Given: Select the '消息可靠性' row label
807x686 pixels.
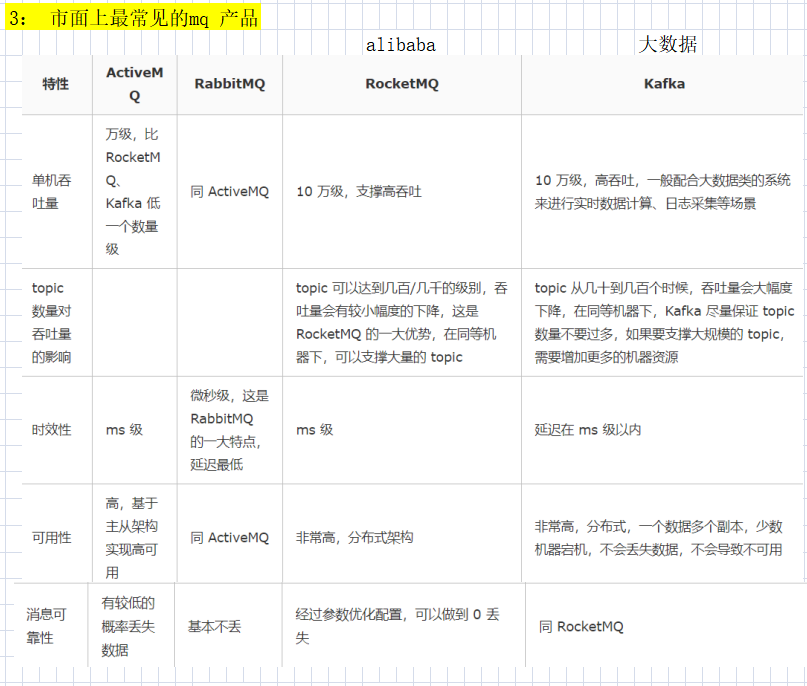Looking at the screenshot, I should (x=46, y=626).
